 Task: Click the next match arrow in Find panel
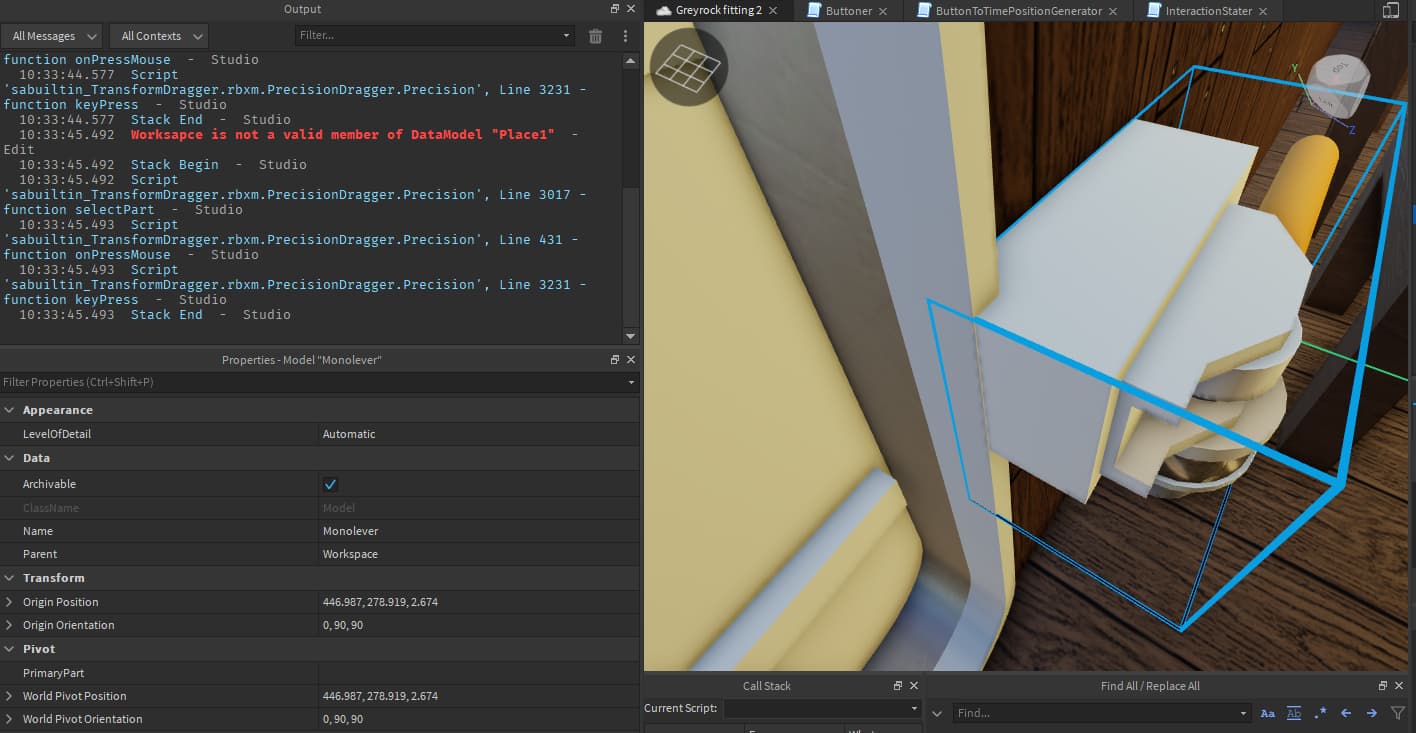(1369, 713)
